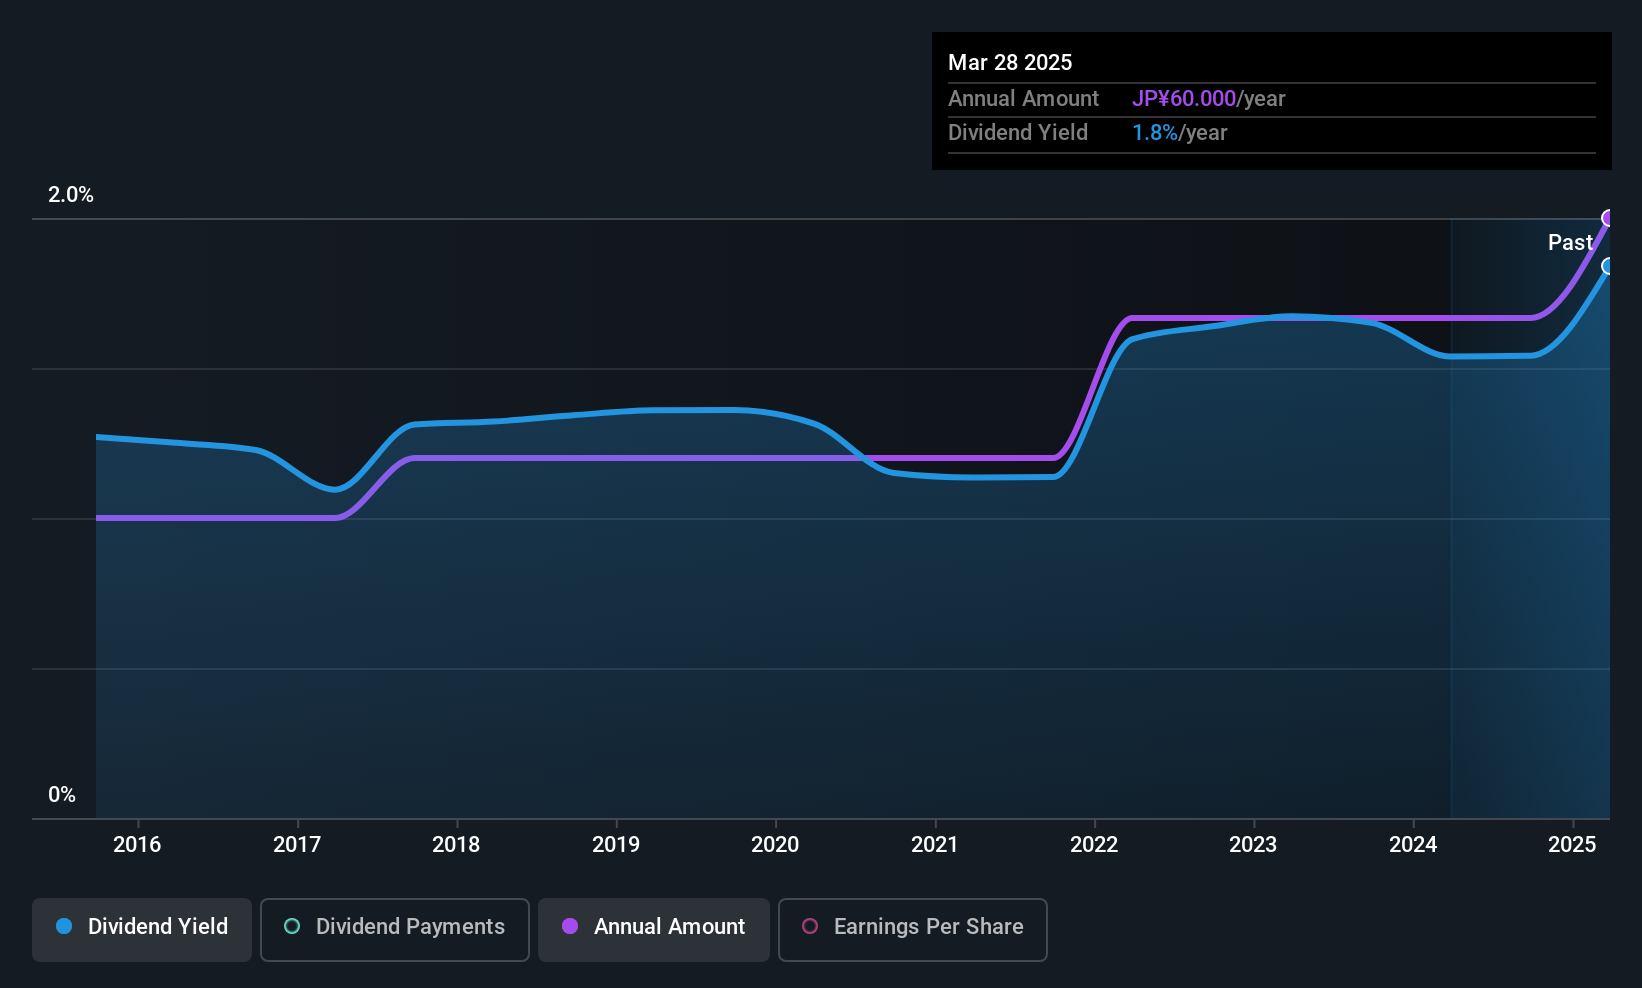Click the 2022 x-axis label
1642x988 pixels.
(x=1094, y=844)
